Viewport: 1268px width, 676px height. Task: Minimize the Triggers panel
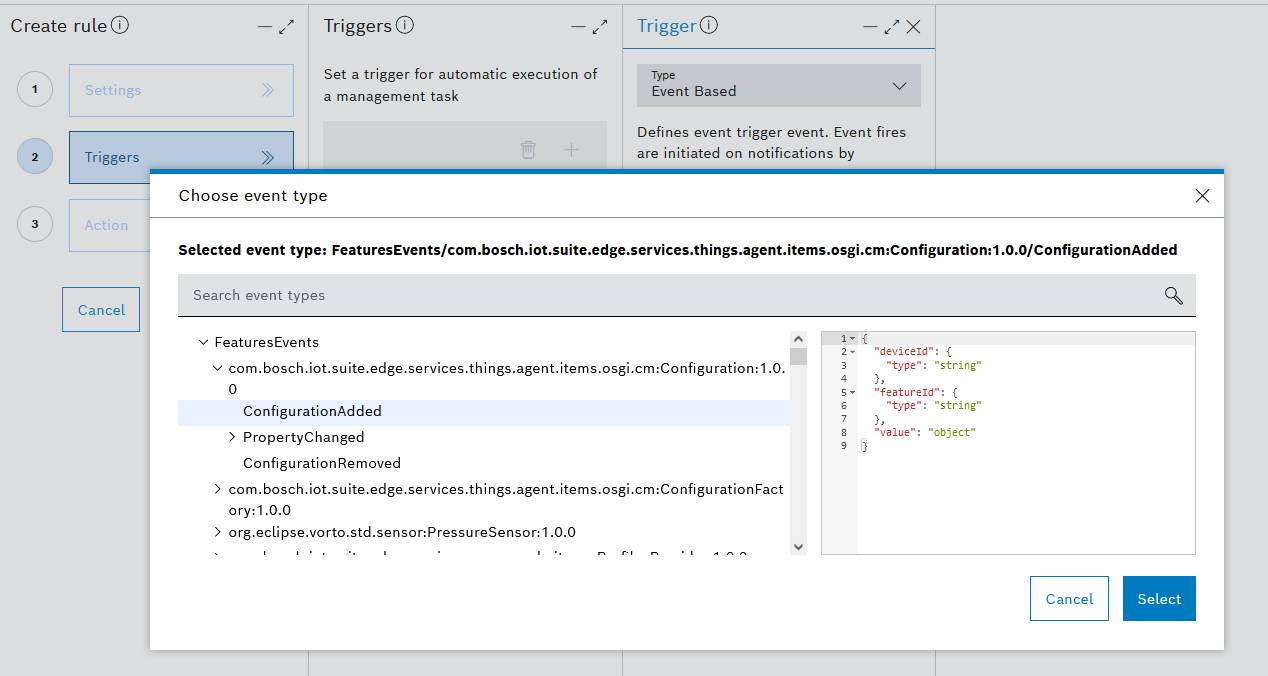point(578,28)
